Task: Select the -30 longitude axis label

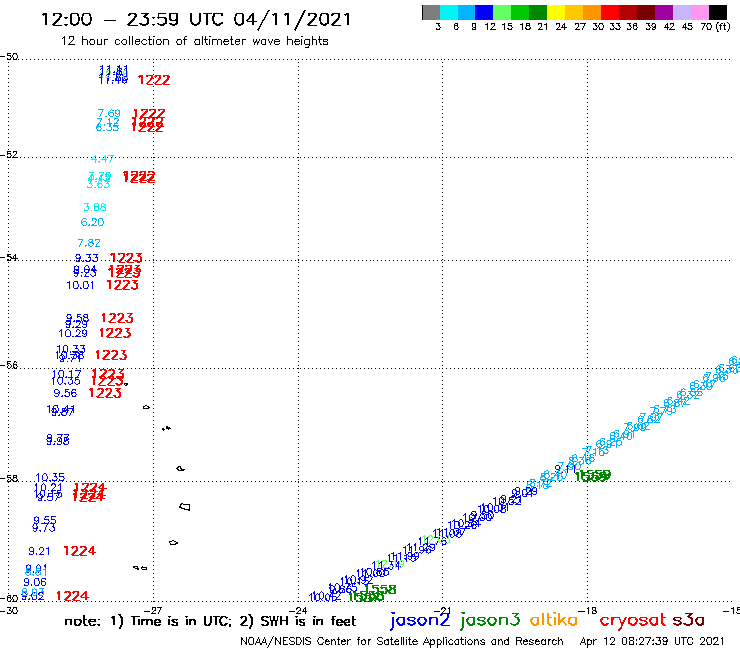Action: (9, 610)
